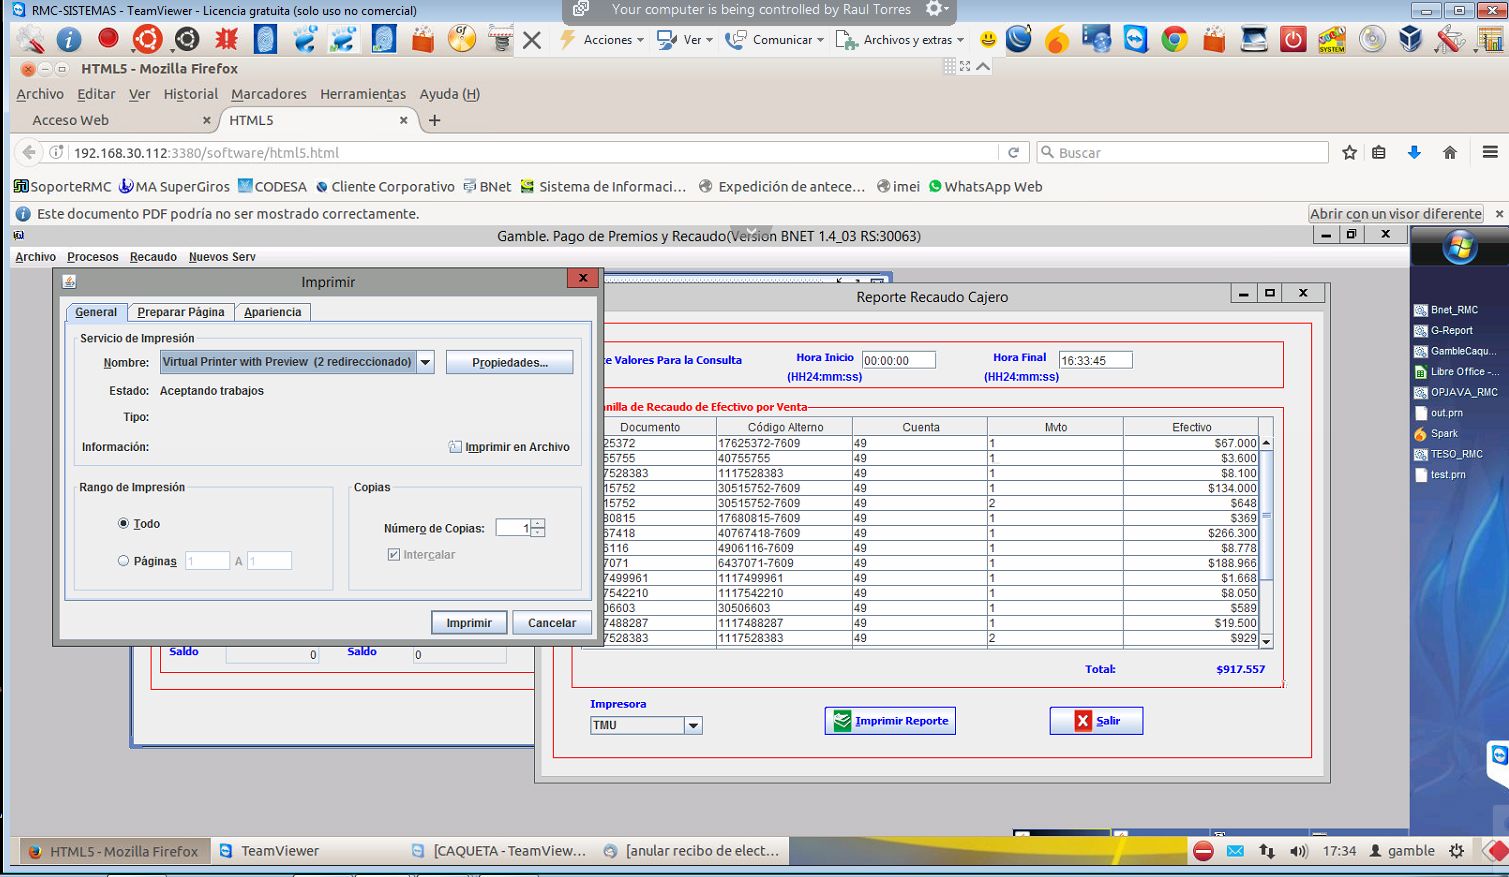Open the Recaudo menu
This screenshot has width=1509, height=877.
(x=153, y=257)
